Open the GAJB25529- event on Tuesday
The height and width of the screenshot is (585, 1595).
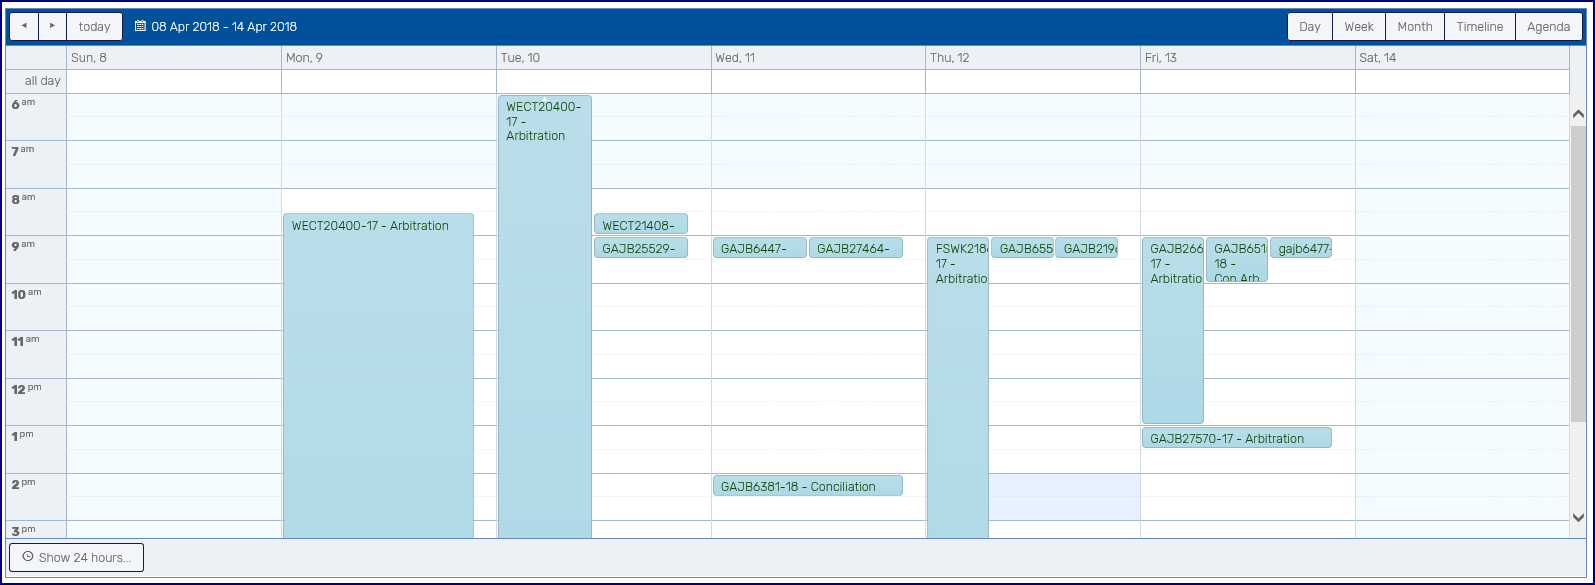click(x=641, y=248)
